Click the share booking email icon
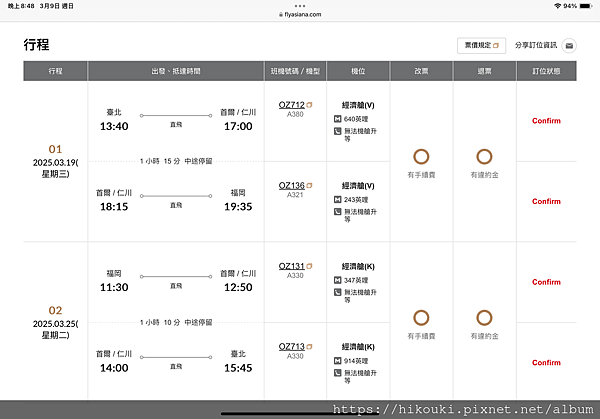Viewport: 600px width, 419px height. 569,46
